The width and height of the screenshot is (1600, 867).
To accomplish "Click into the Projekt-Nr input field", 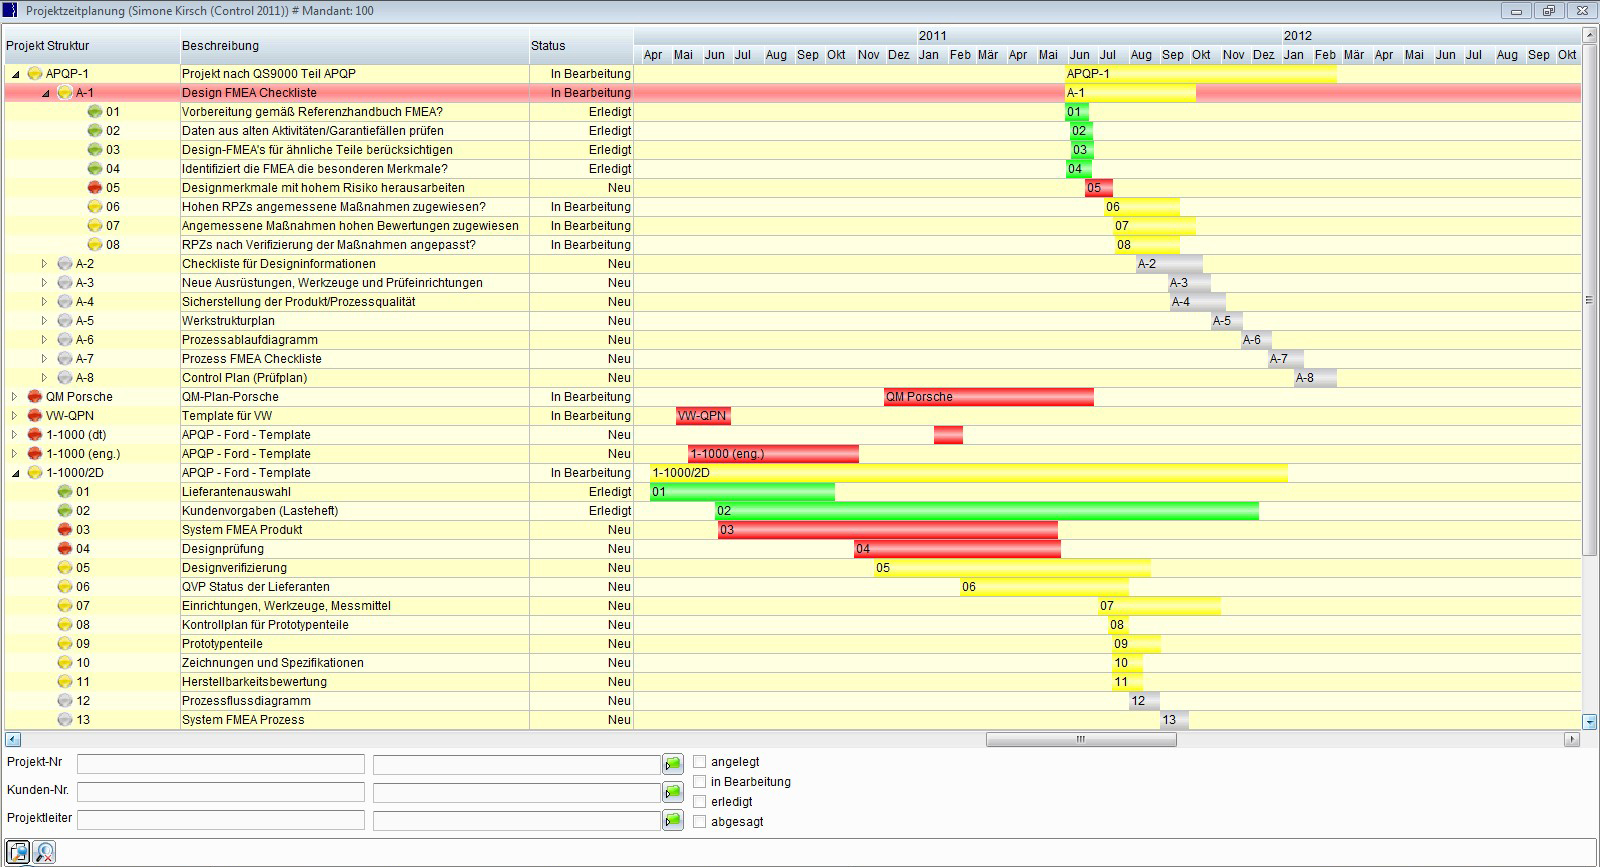I will [x=220, y=764].
